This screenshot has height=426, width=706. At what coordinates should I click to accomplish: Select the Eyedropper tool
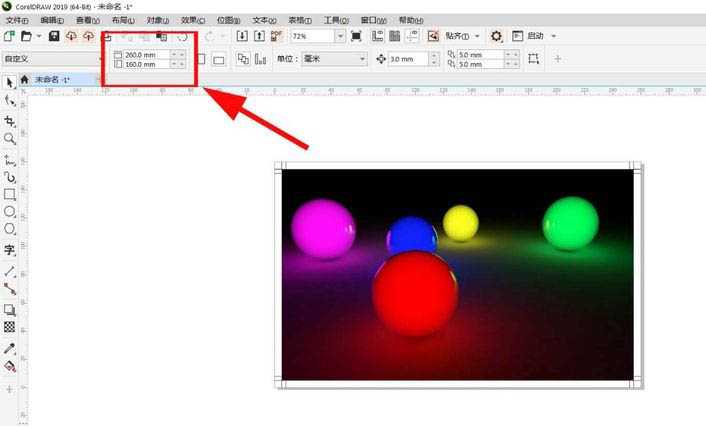point(9,348)
